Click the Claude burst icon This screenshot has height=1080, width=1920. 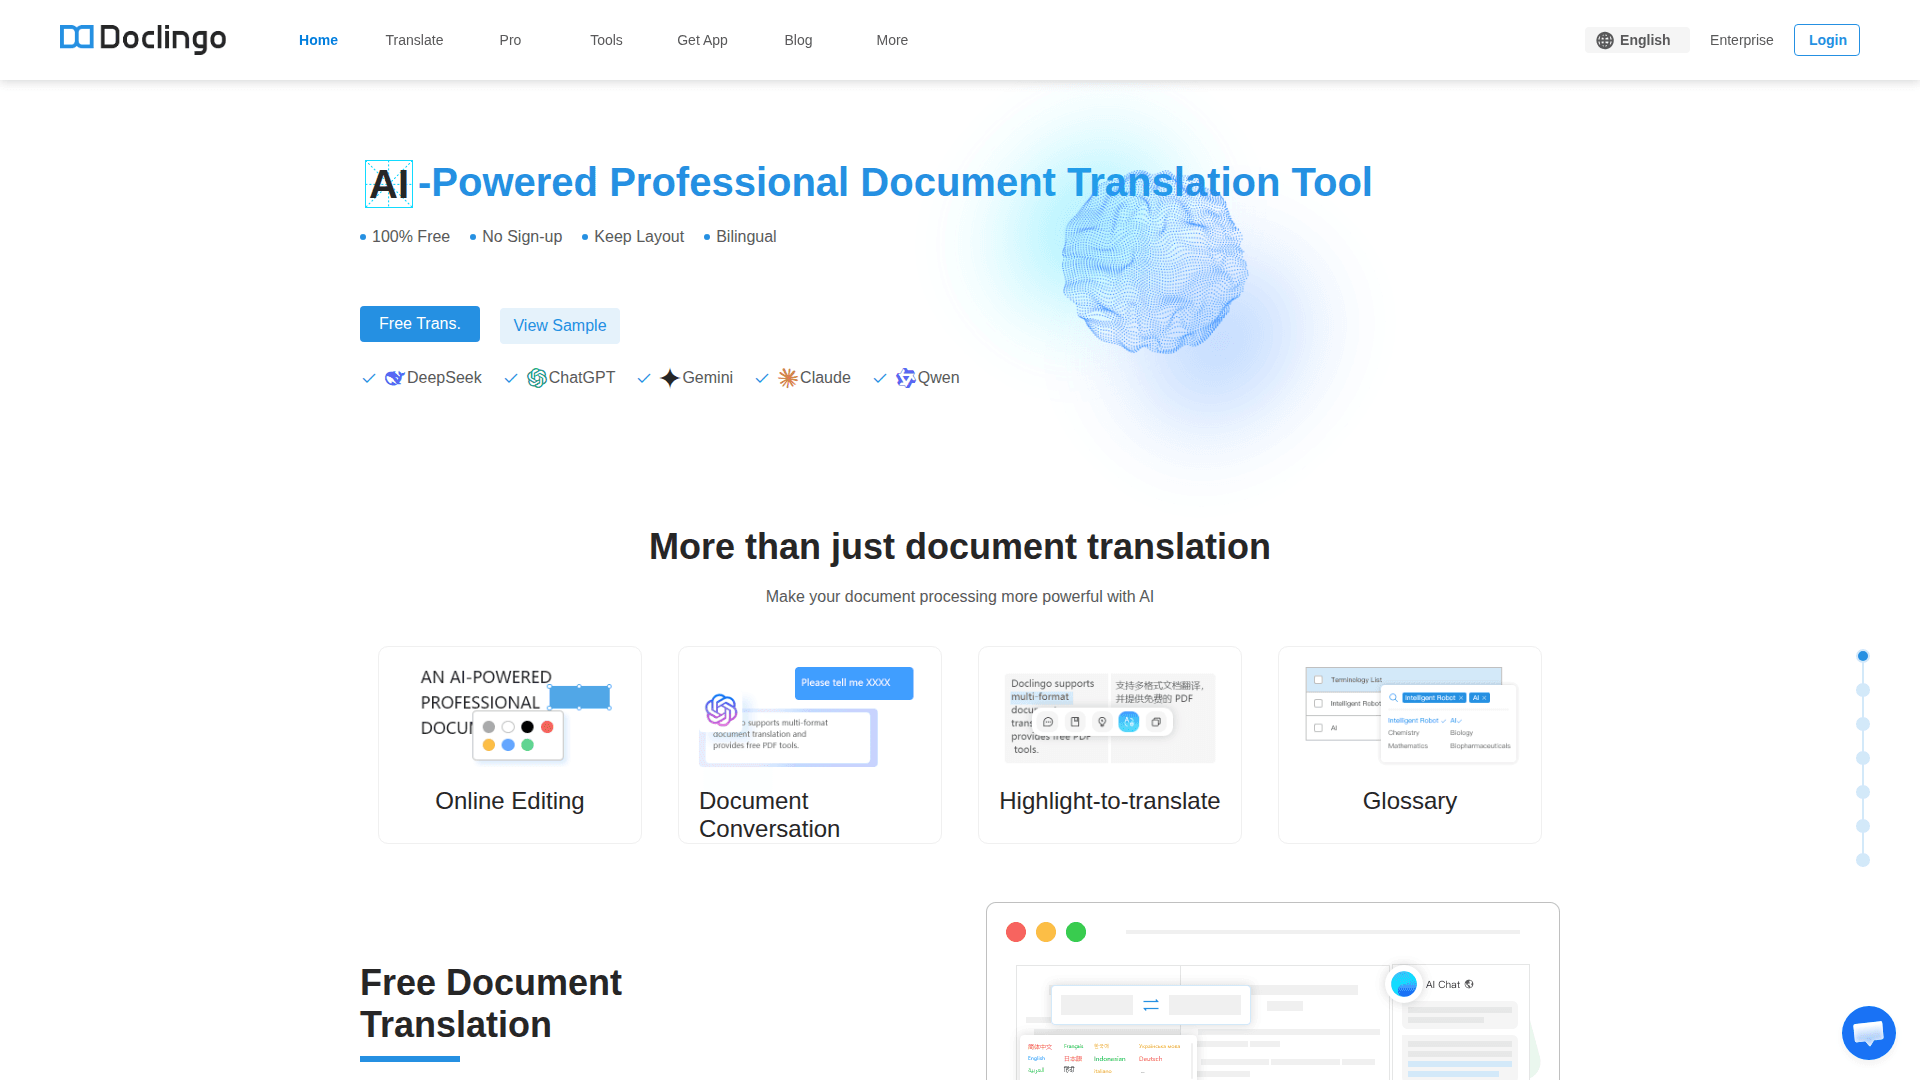[788, 378]
